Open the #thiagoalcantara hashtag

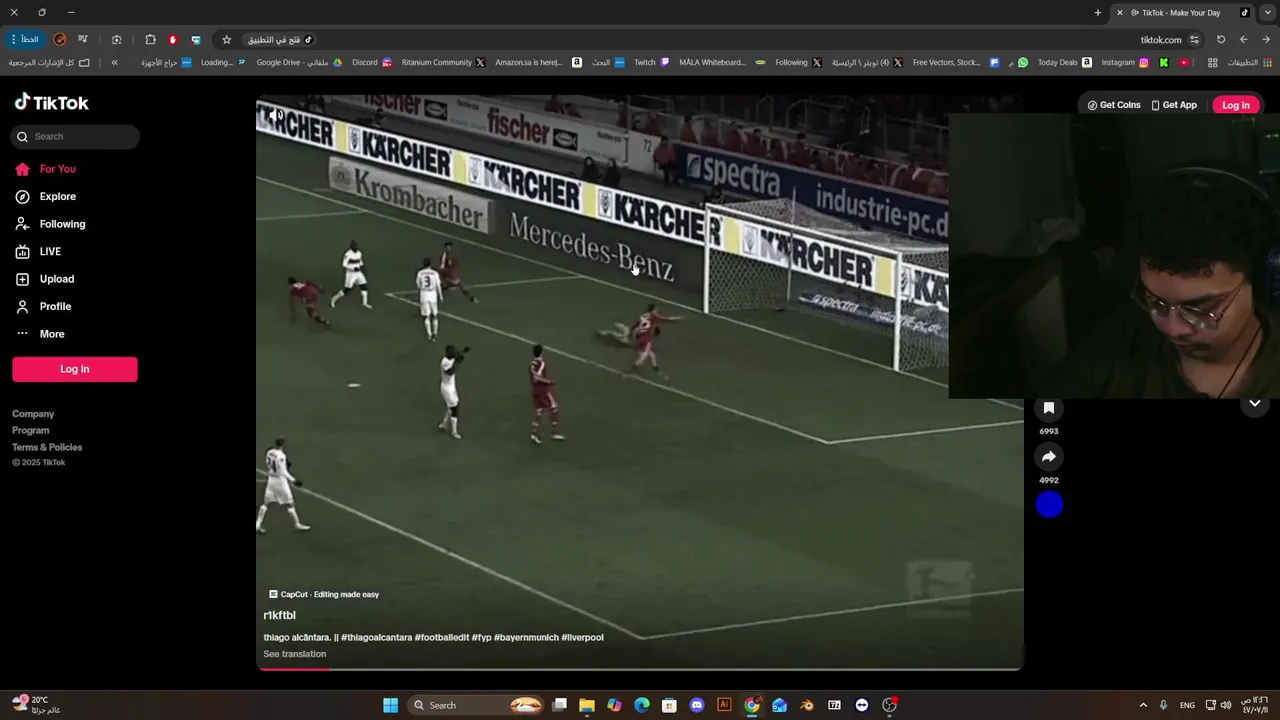point(376,637)
